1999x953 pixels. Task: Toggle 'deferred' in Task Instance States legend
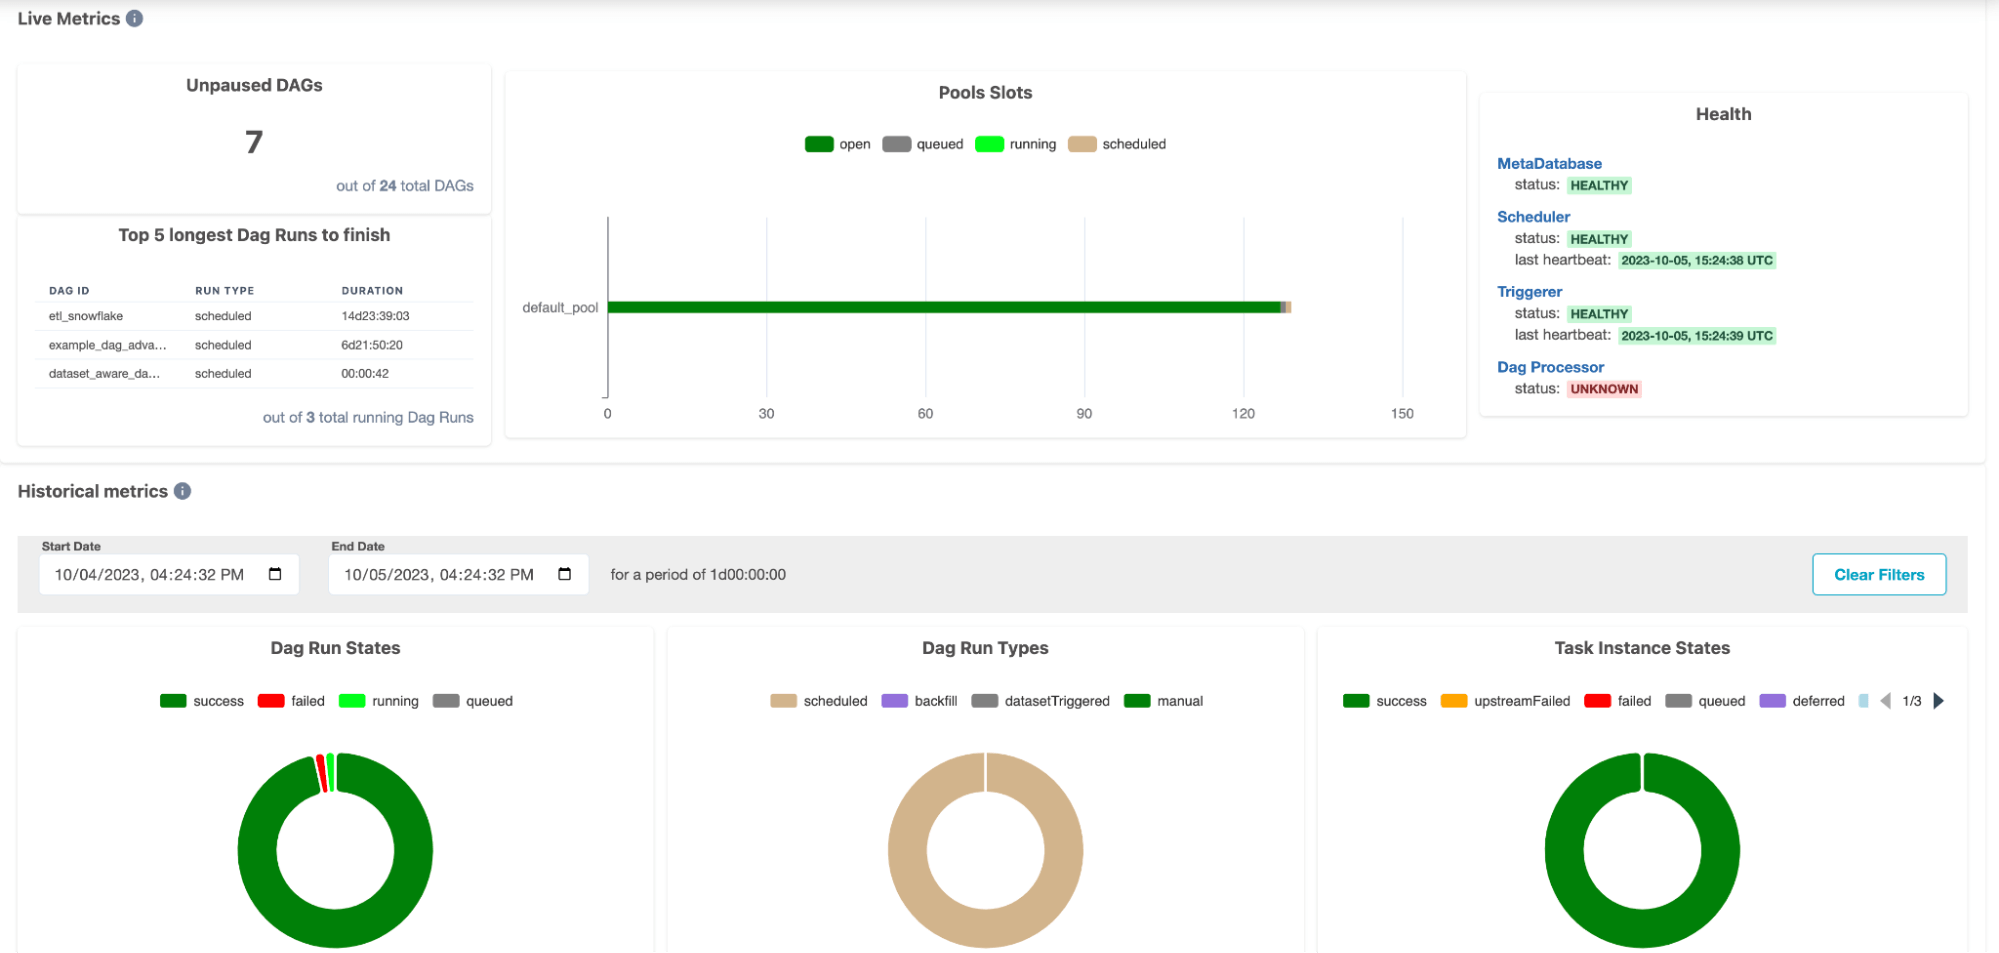click(1802, 701)
